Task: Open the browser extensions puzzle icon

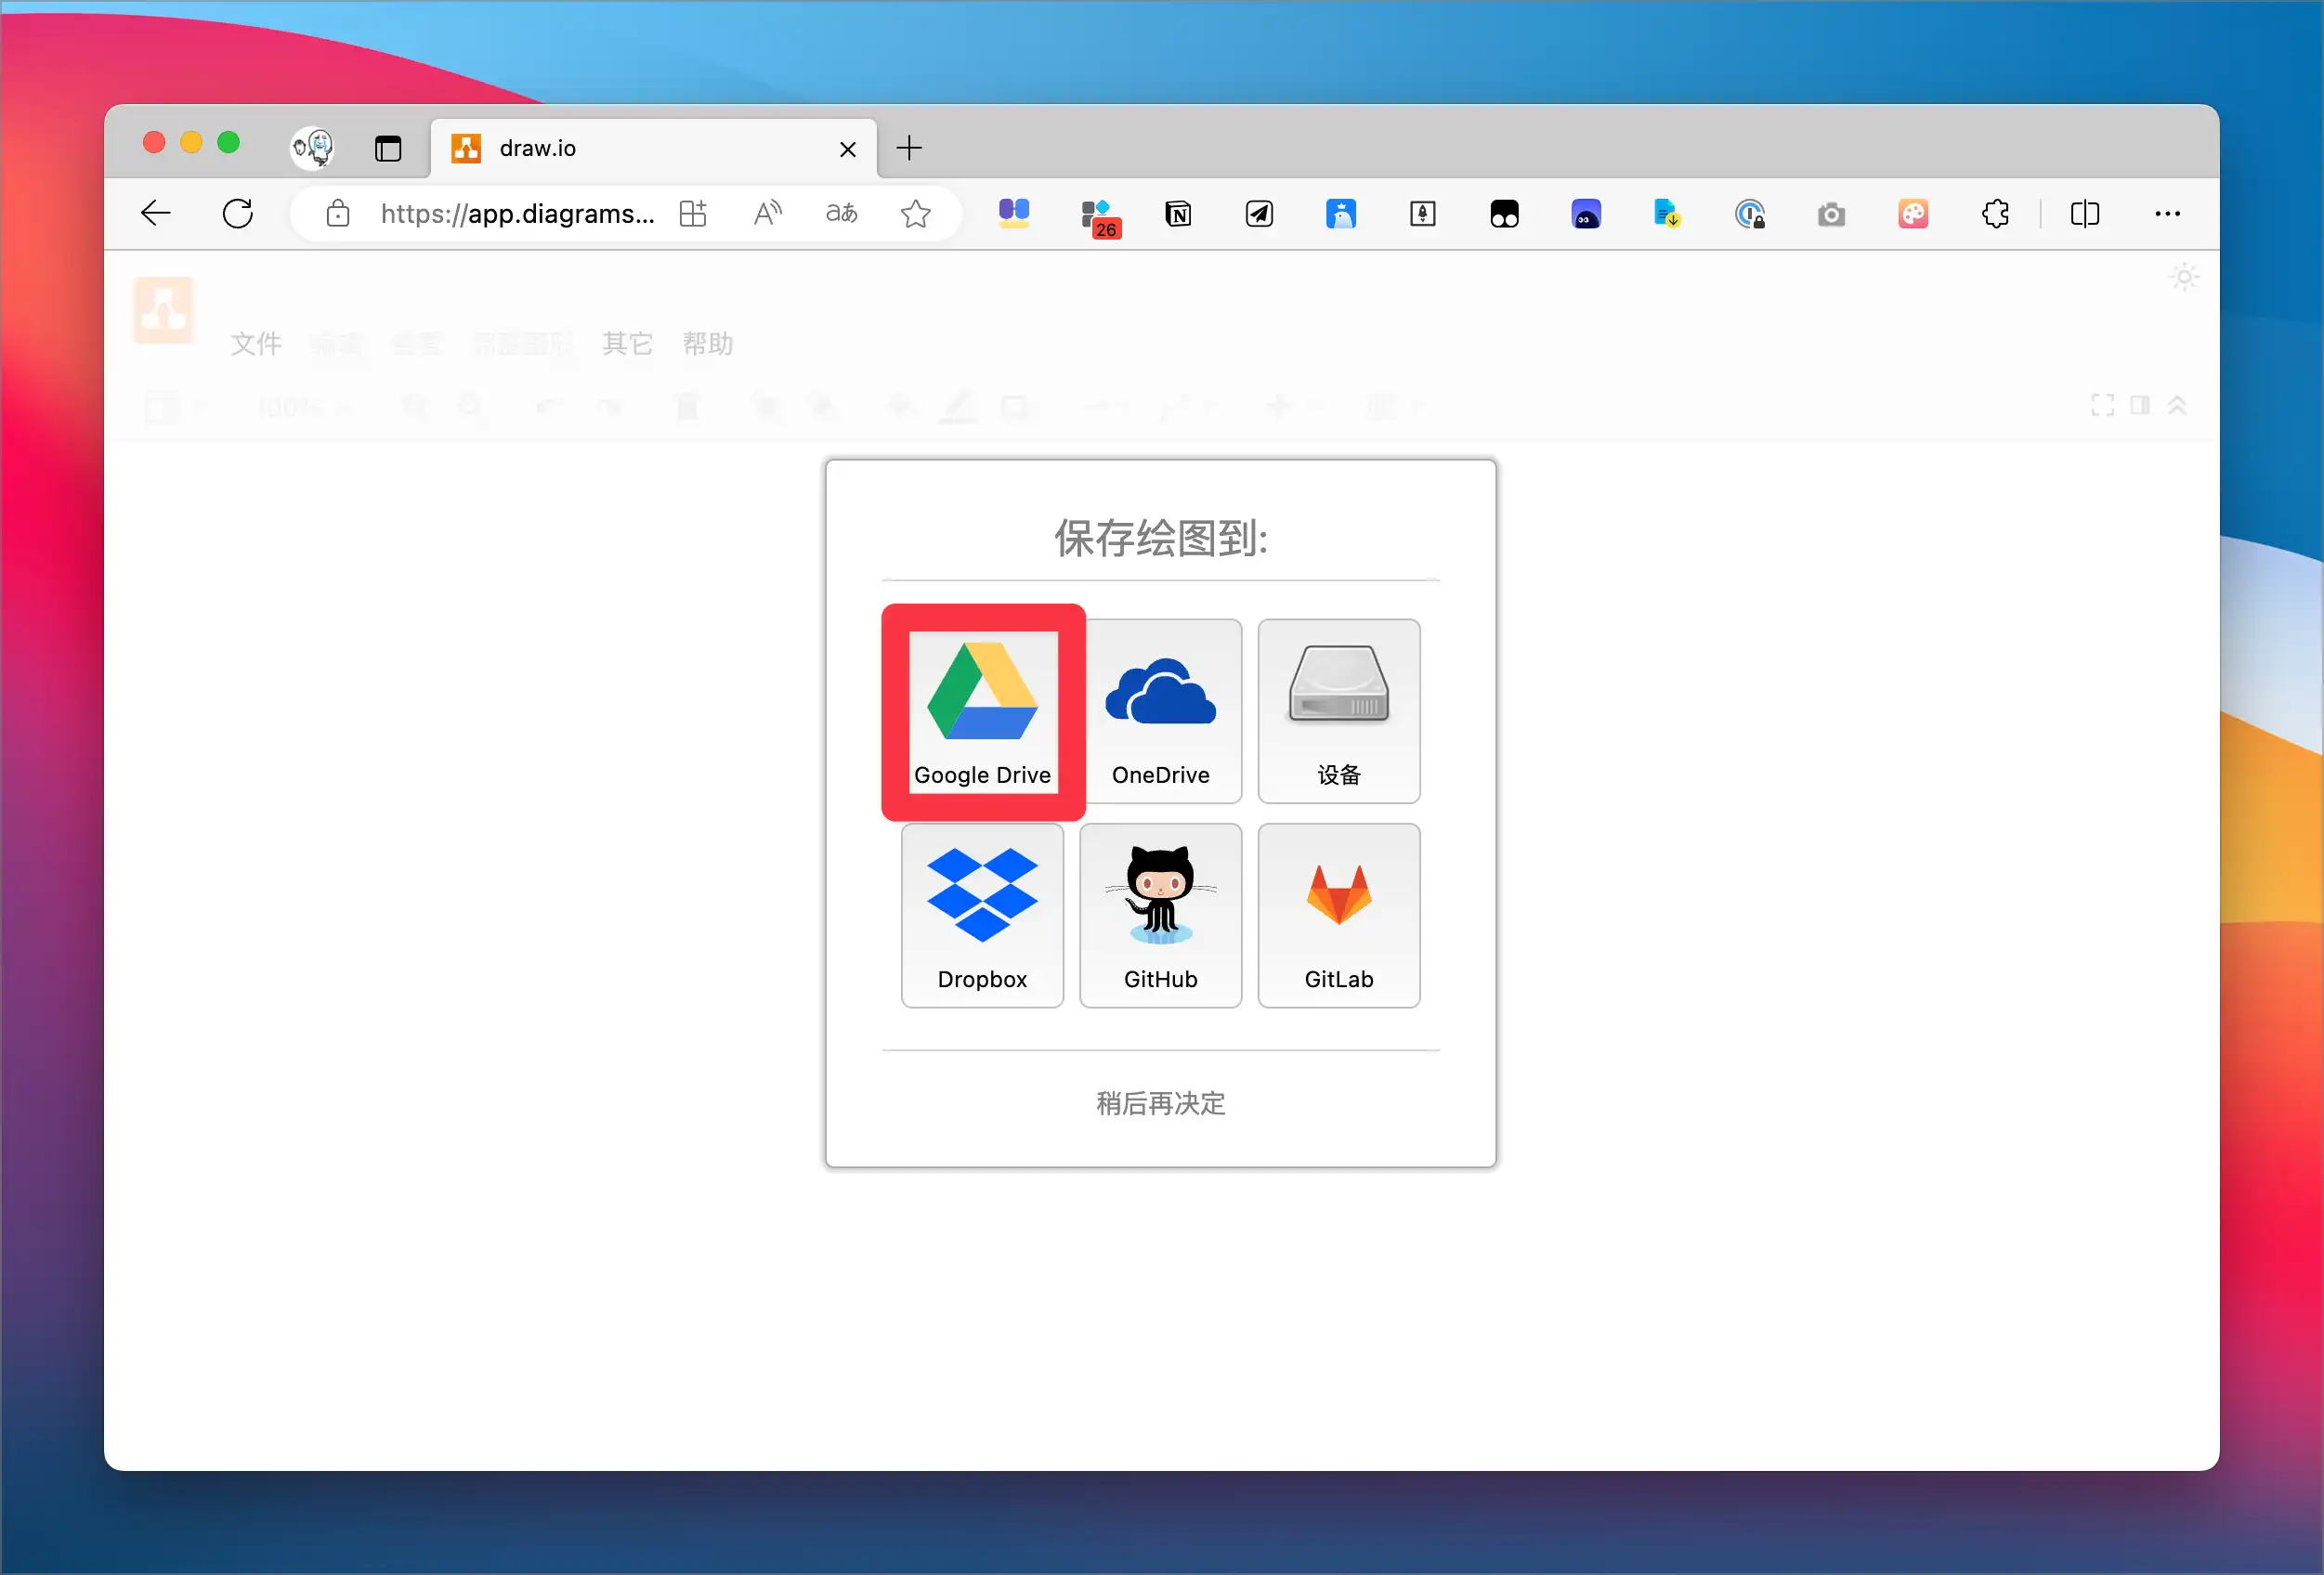Action: click(x=1995, y=213)
